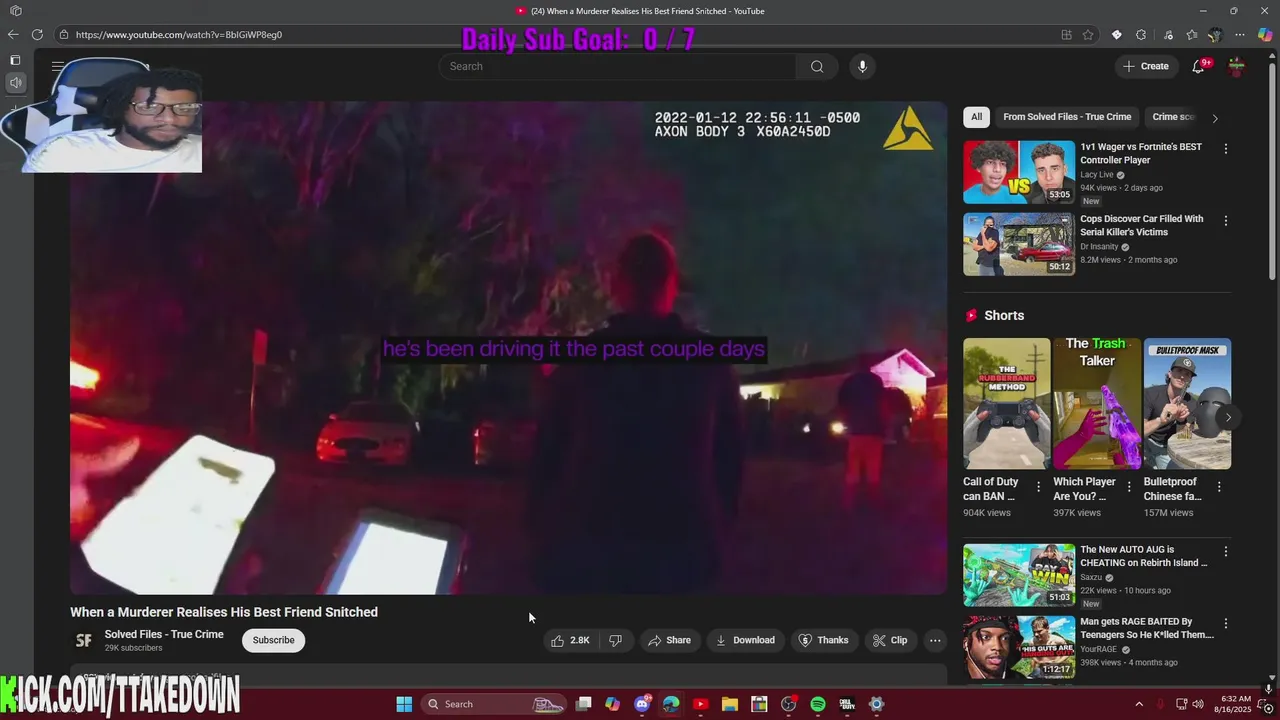Show next Shorts with arrow button
Screen dimensions: 1280x720
(1228, 417)
